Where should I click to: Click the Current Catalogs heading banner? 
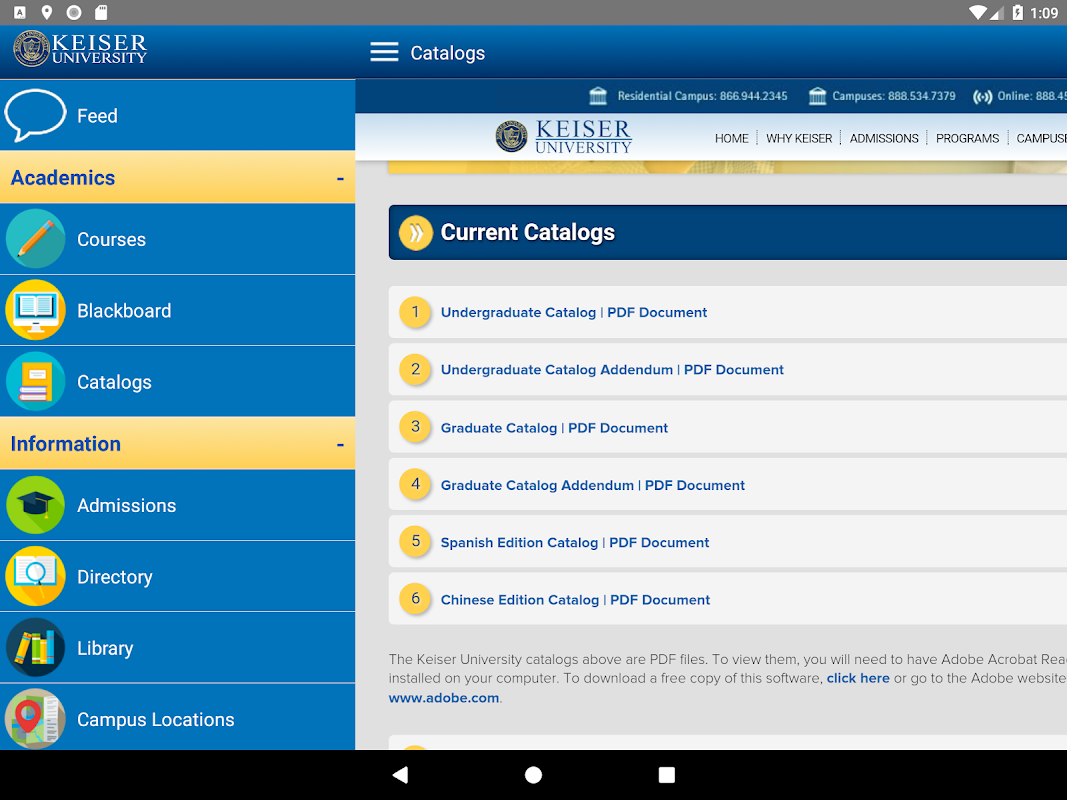(x=727, y=233)
